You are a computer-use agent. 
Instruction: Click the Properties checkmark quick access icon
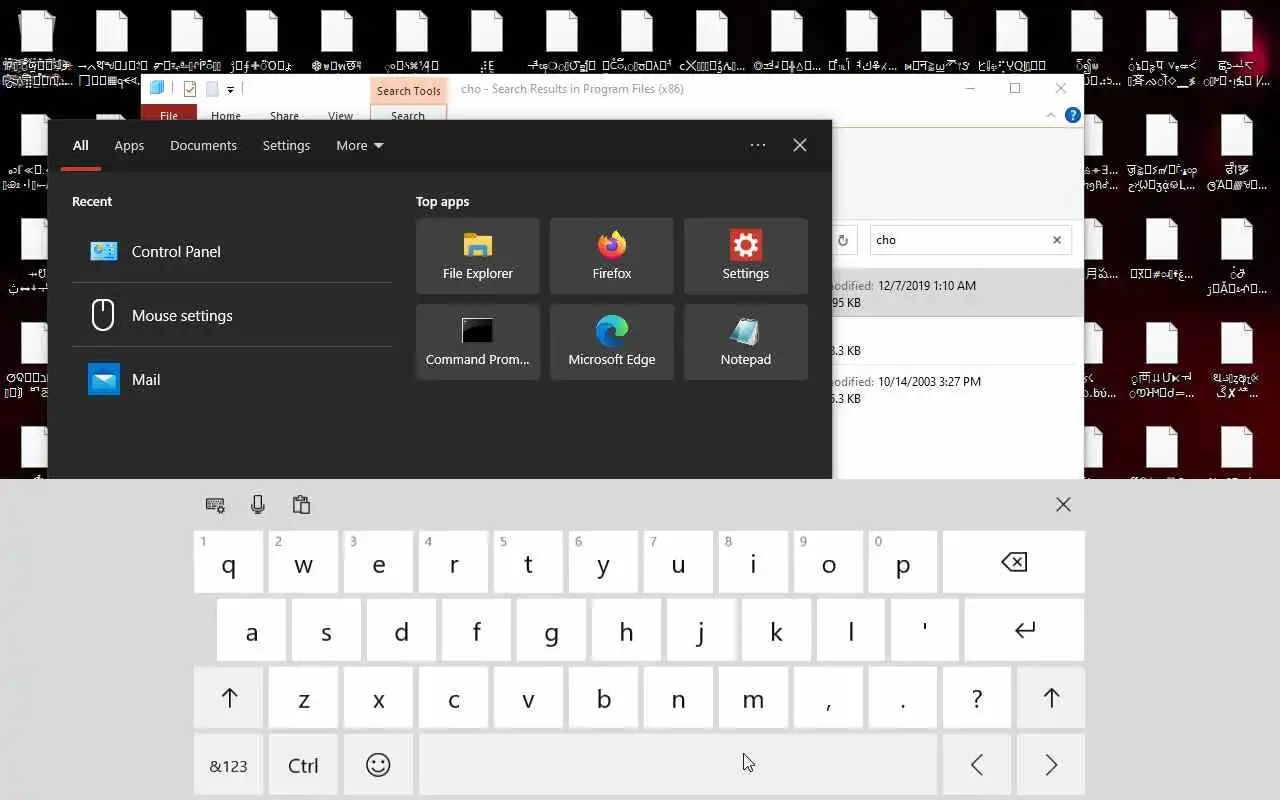tap(189, 89)
